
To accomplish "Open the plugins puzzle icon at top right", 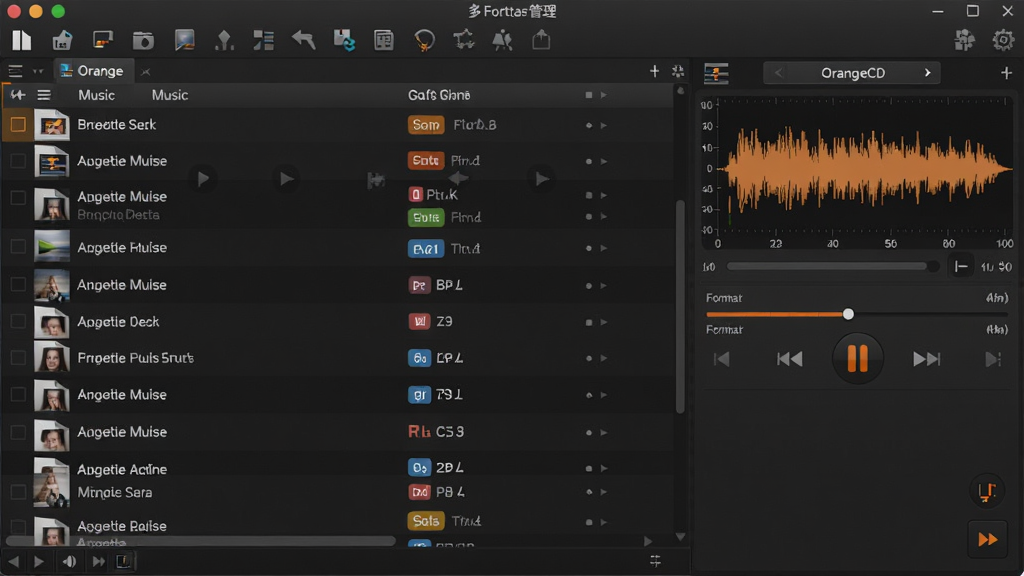I will tap(964, 40).
